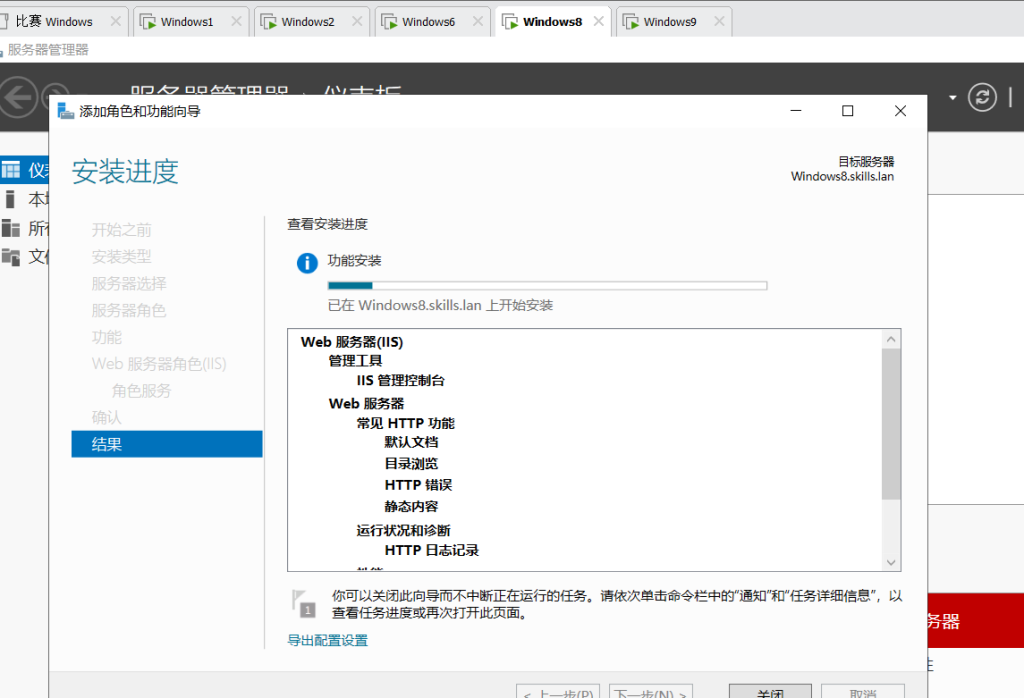Screen dimensions: 1024x698
Task: Click the back arrow in Server Manager
Action: click(x=17, y=97)
